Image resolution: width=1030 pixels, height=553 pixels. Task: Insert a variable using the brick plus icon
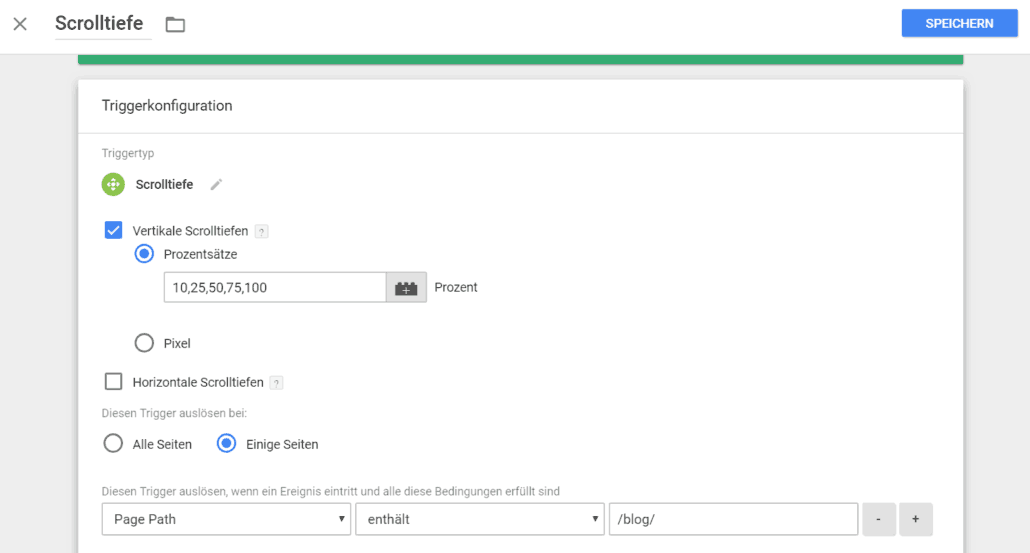point(406,288)
